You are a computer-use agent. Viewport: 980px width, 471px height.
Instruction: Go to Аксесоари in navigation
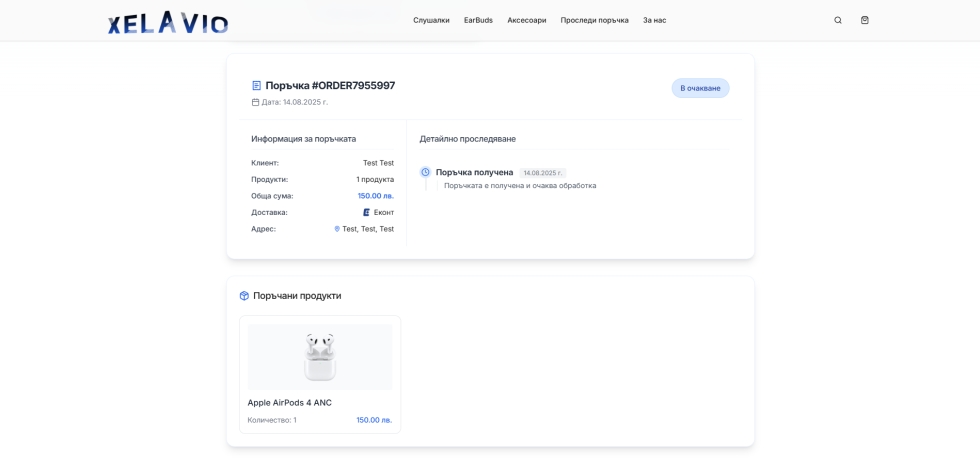tap(527, 20)
